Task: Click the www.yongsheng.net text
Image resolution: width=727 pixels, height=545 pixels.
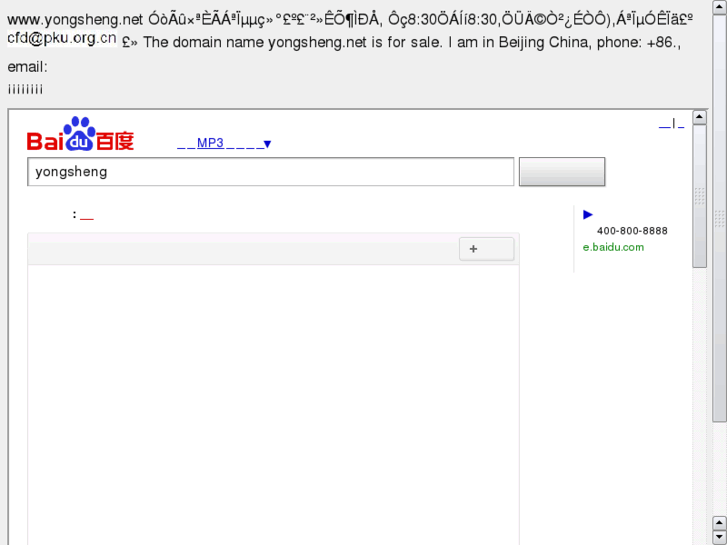Action: click(x=75, y=20)
